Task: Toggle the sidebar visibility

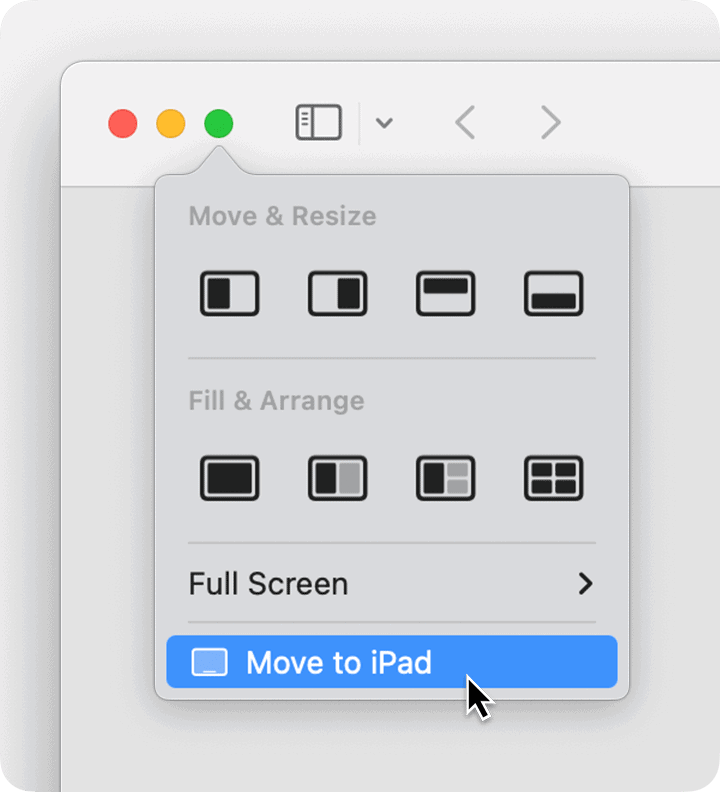Action: point(319,123)
